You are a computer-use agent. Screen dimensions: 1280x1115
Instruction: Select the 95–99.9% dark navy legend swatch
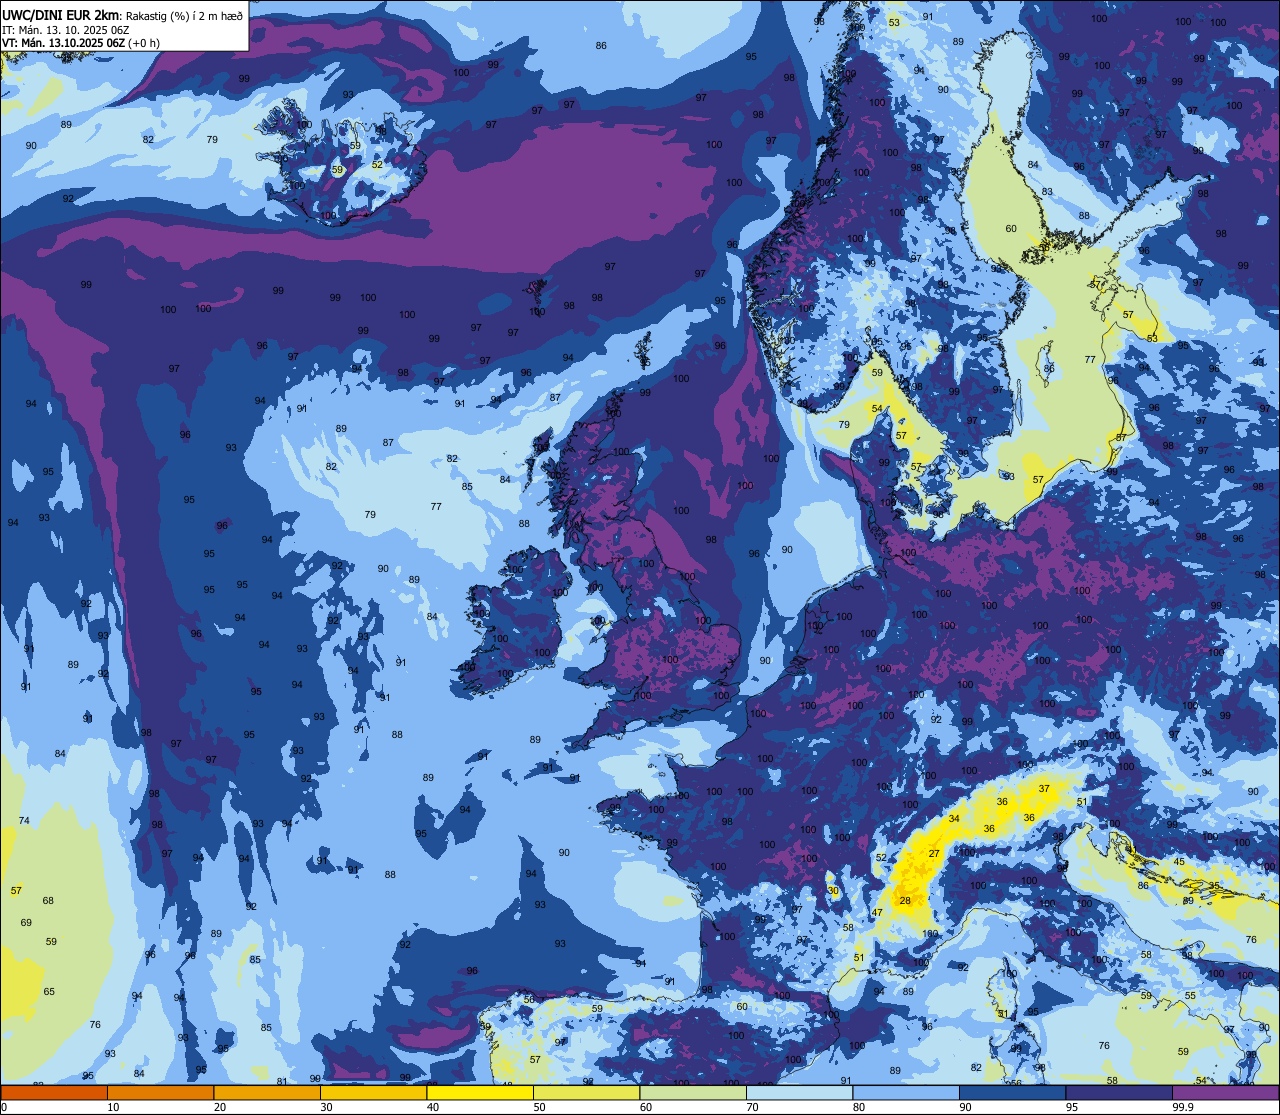1119,1092
